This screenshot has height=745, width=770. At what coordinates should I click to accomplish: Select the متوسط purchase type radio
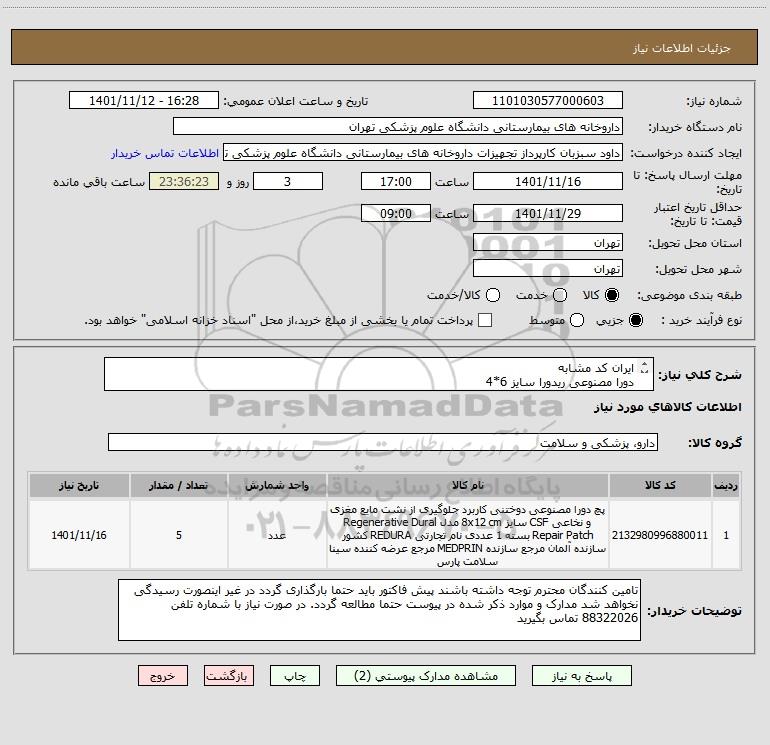[577, 320]
